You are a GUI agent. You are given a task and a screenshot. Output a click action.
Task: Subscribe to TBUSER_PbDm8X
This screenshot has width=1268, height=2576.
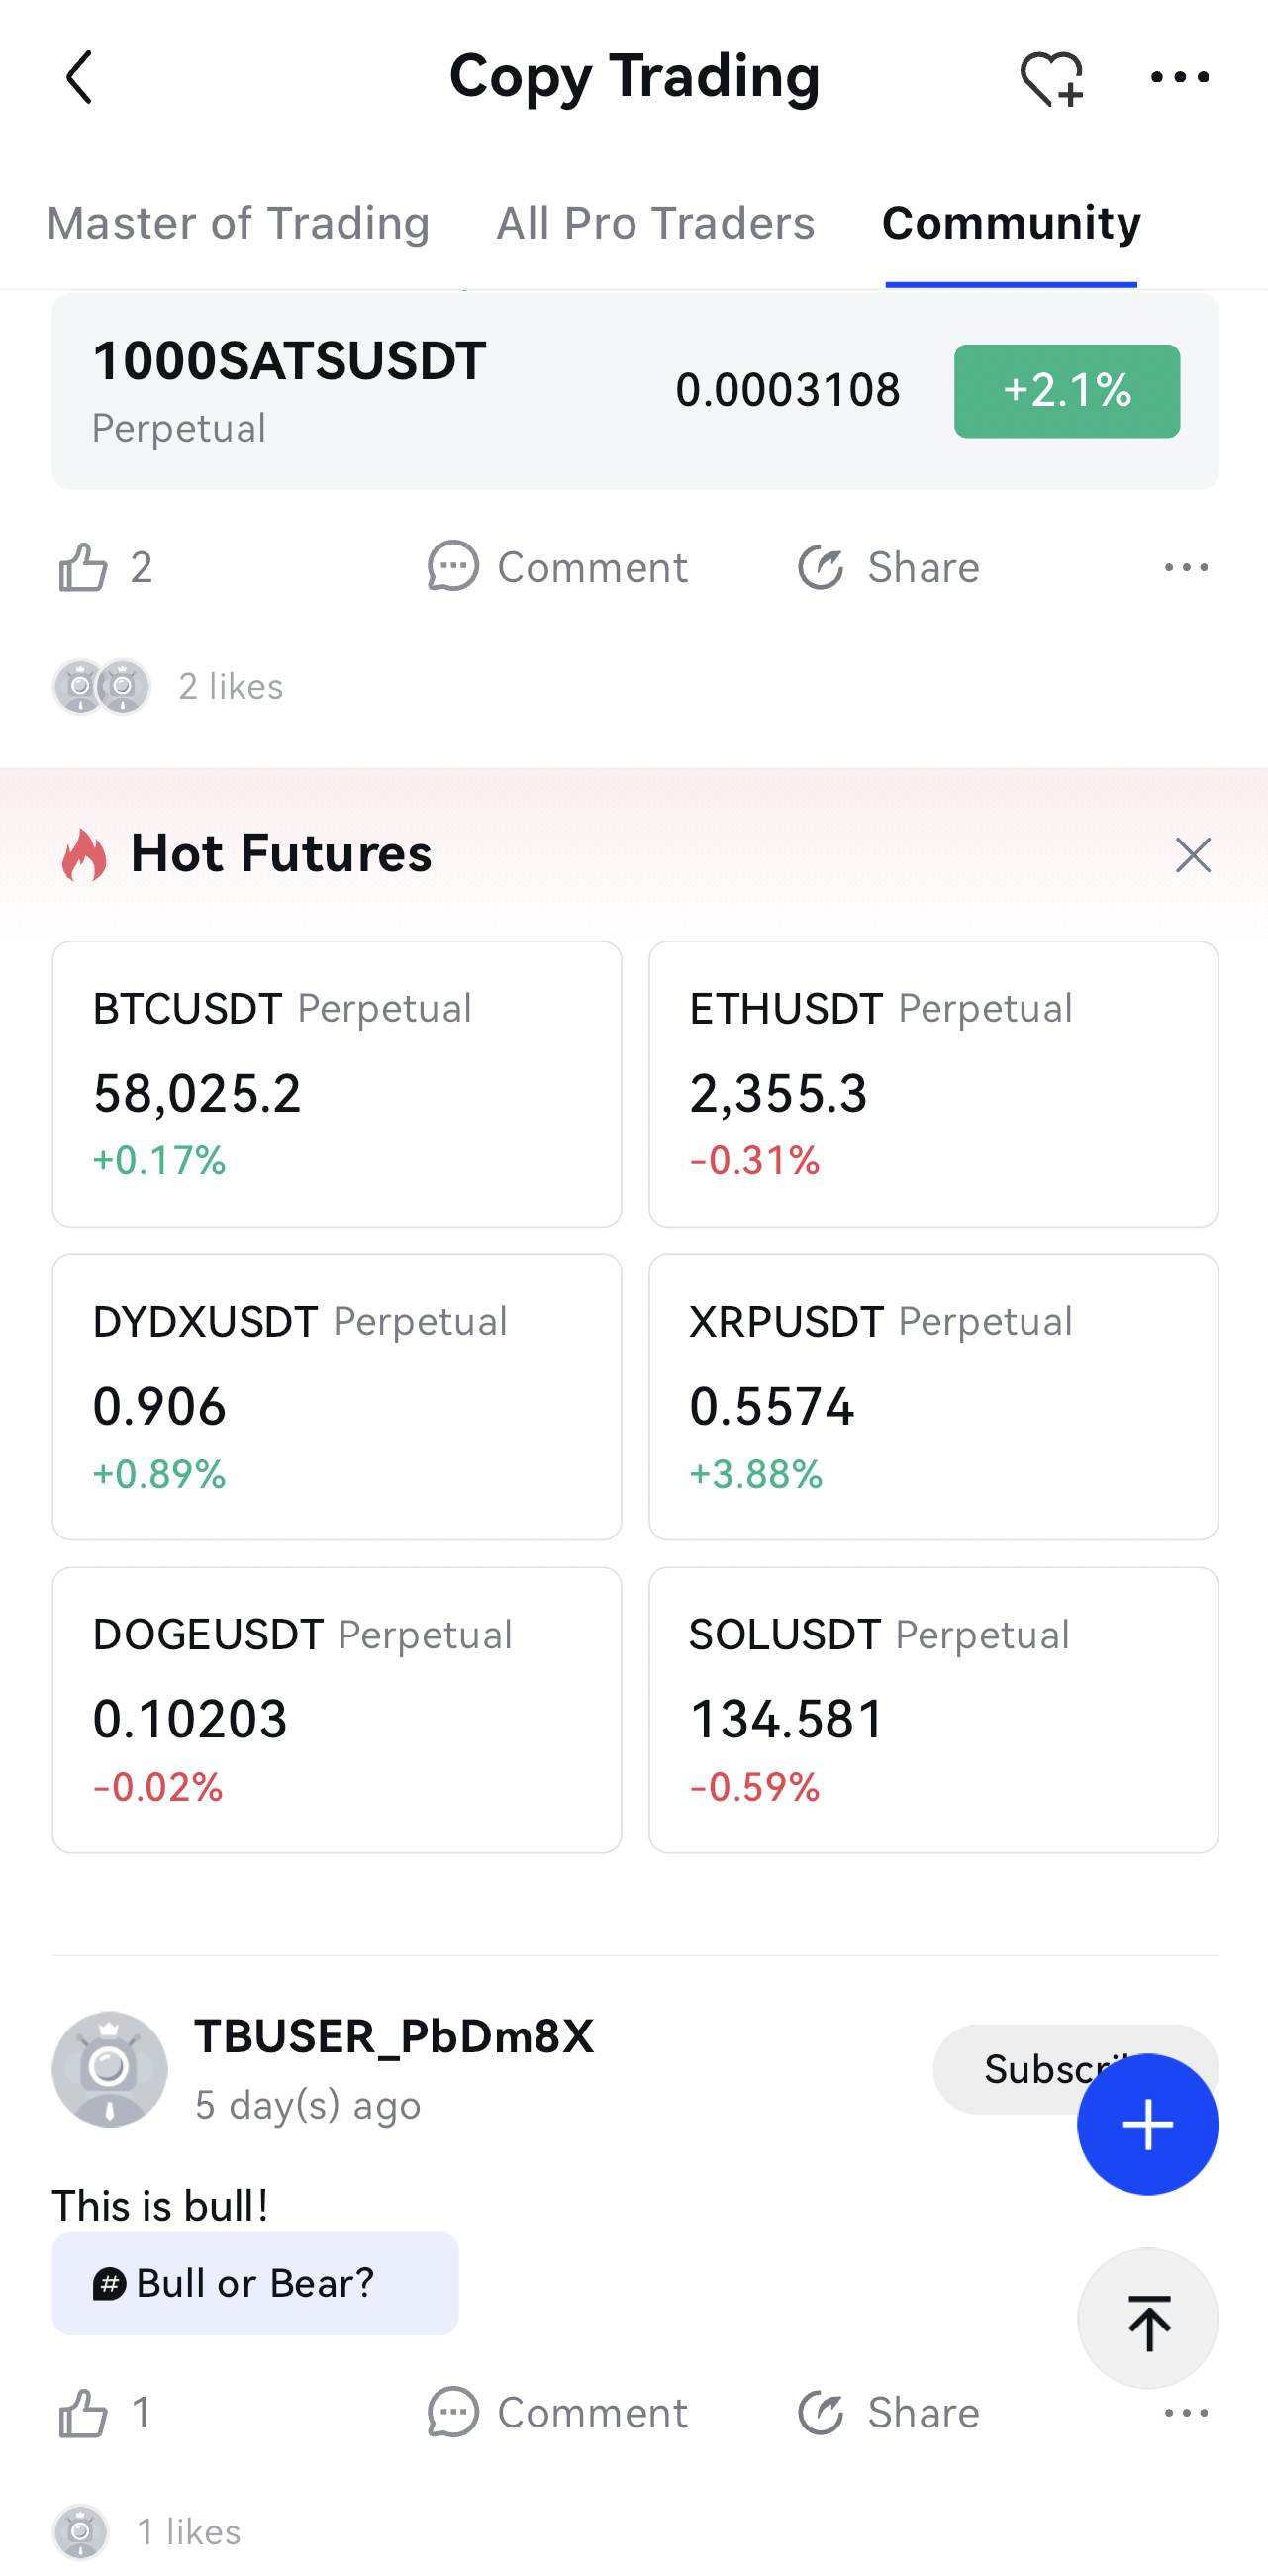[x=1000, y=2068]
